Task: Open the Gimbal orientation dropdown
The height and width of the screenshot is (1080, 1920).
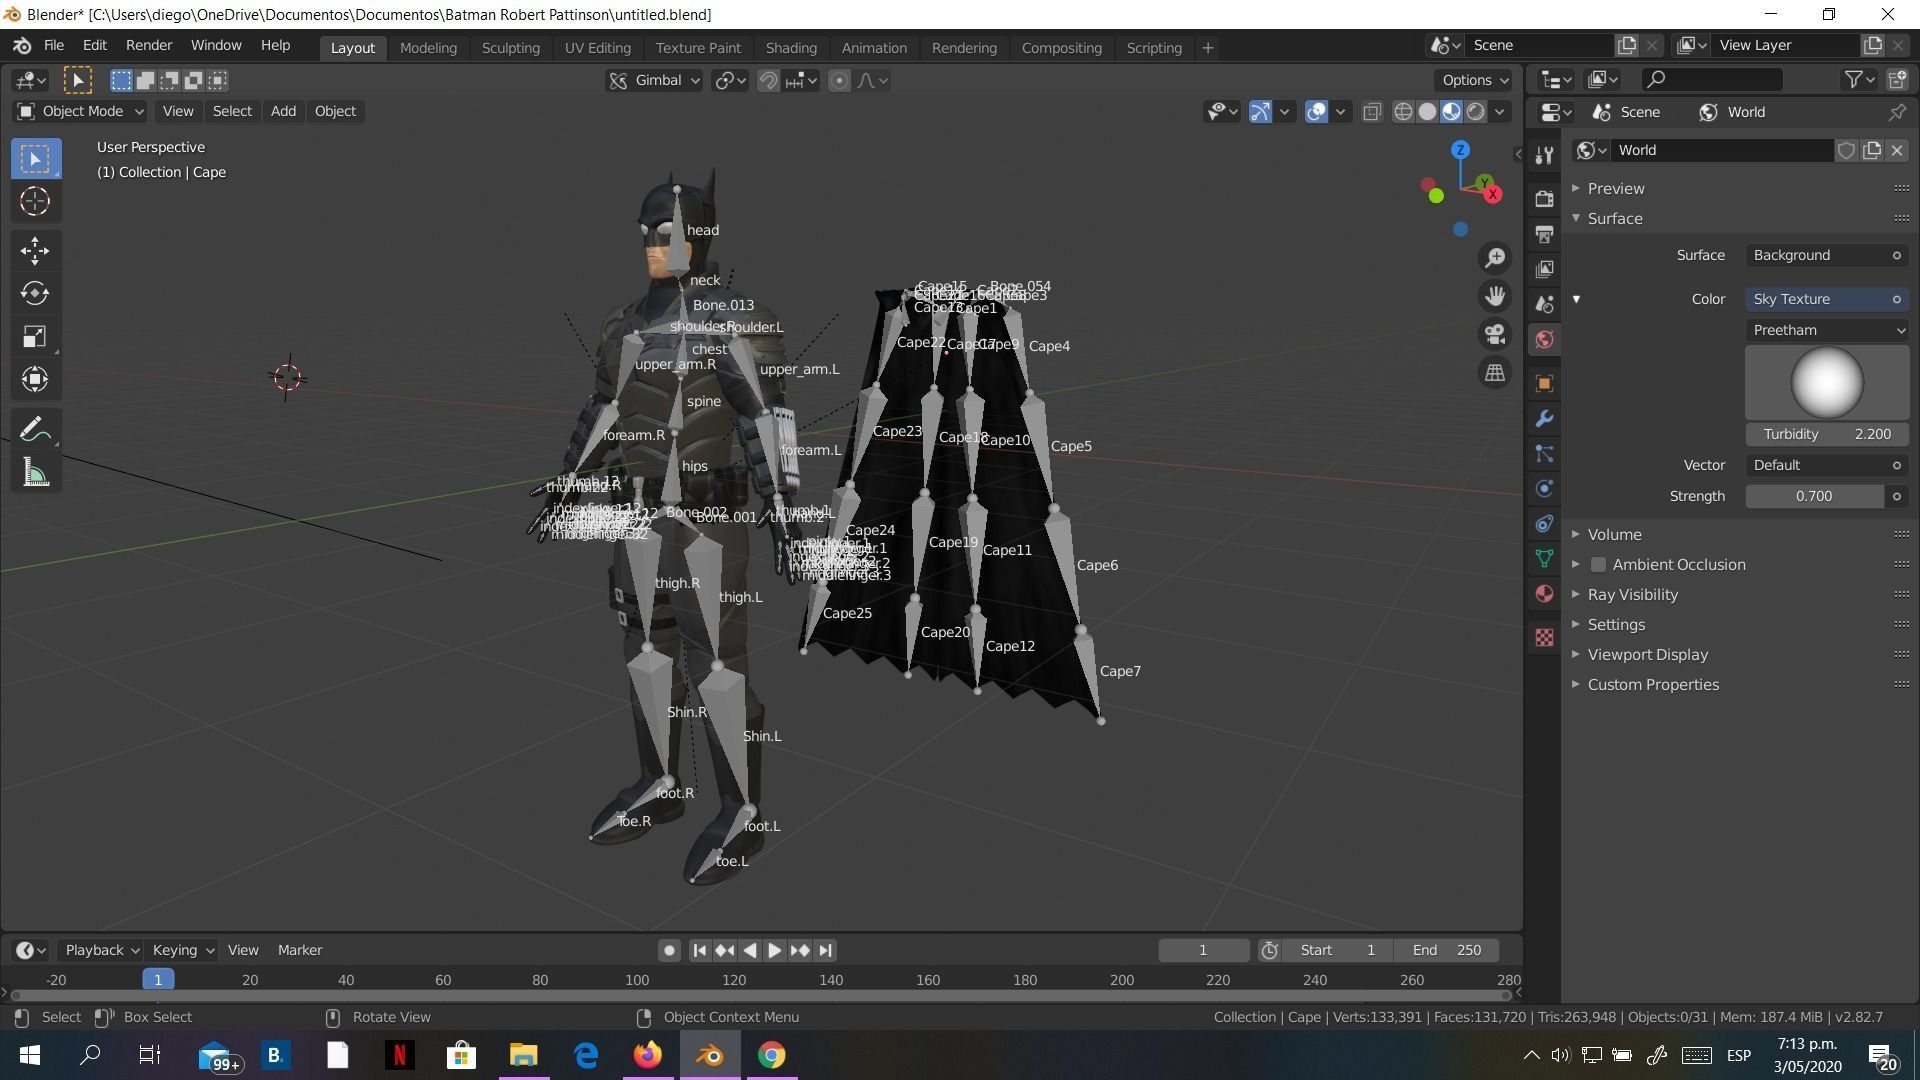Action: tap(655, 81)
